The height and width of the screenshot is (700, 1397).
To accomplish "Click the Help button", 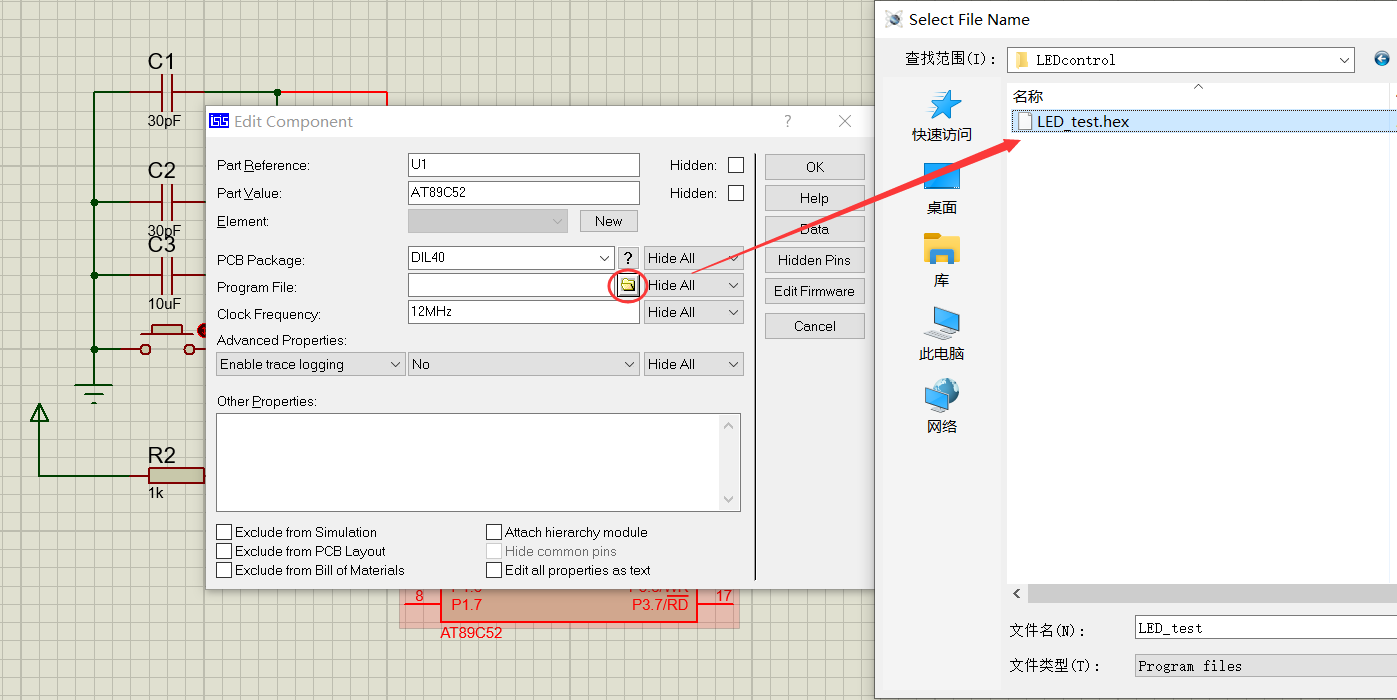I will coord(815,198).
